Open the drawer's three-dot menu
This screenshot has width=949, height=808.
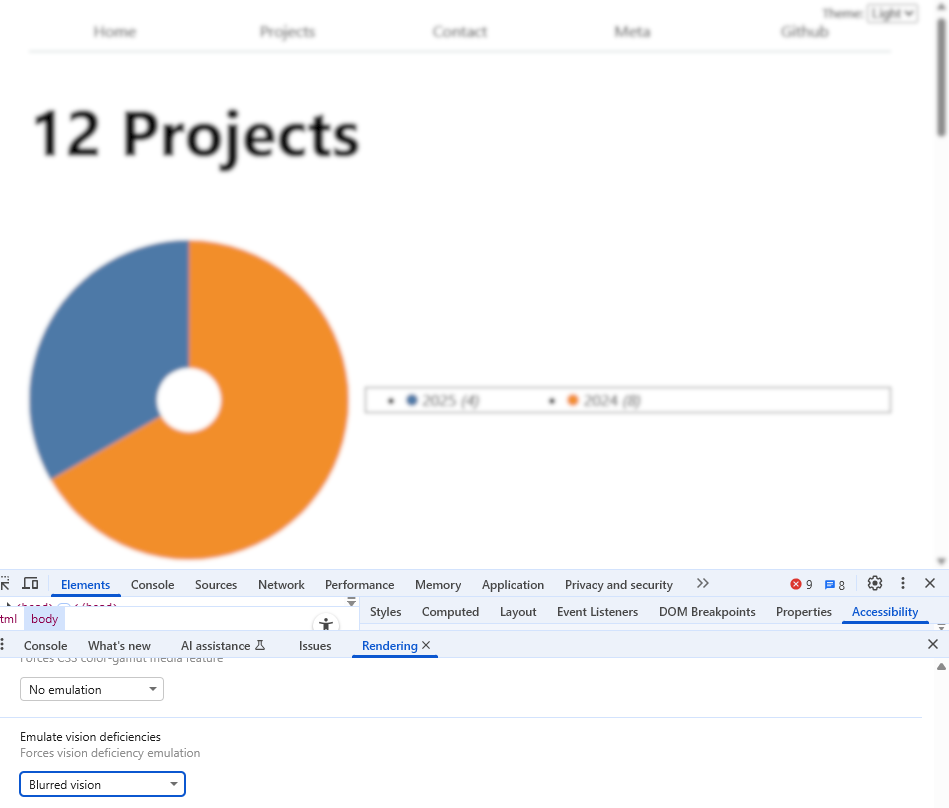(4, 646)
